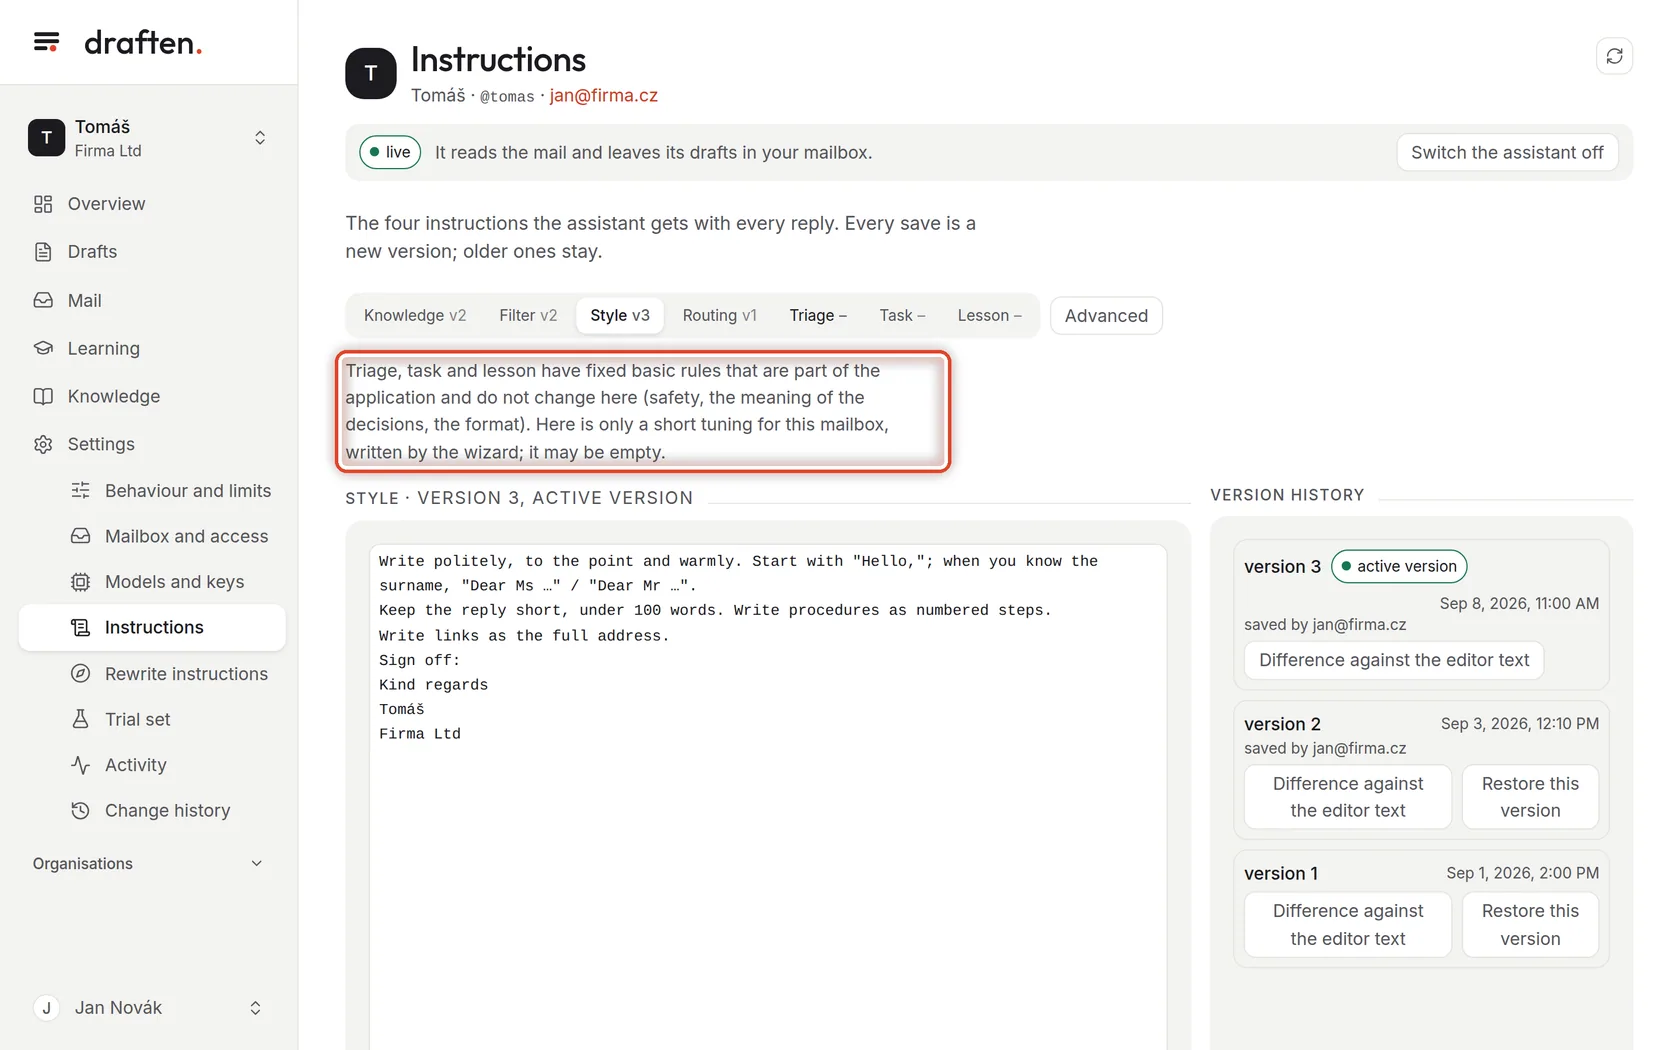Click the @tomas handle text
Viewport: 1680px width, 1050px height.
click(507, 96)
